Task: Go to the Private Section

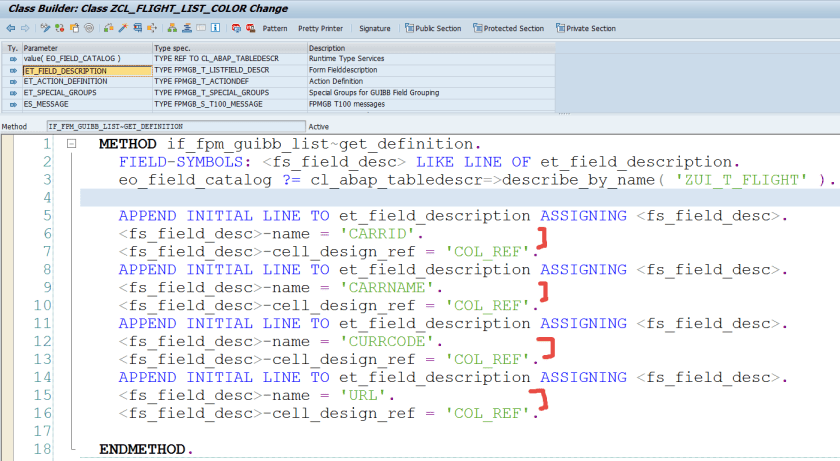Action: point(586,29)
